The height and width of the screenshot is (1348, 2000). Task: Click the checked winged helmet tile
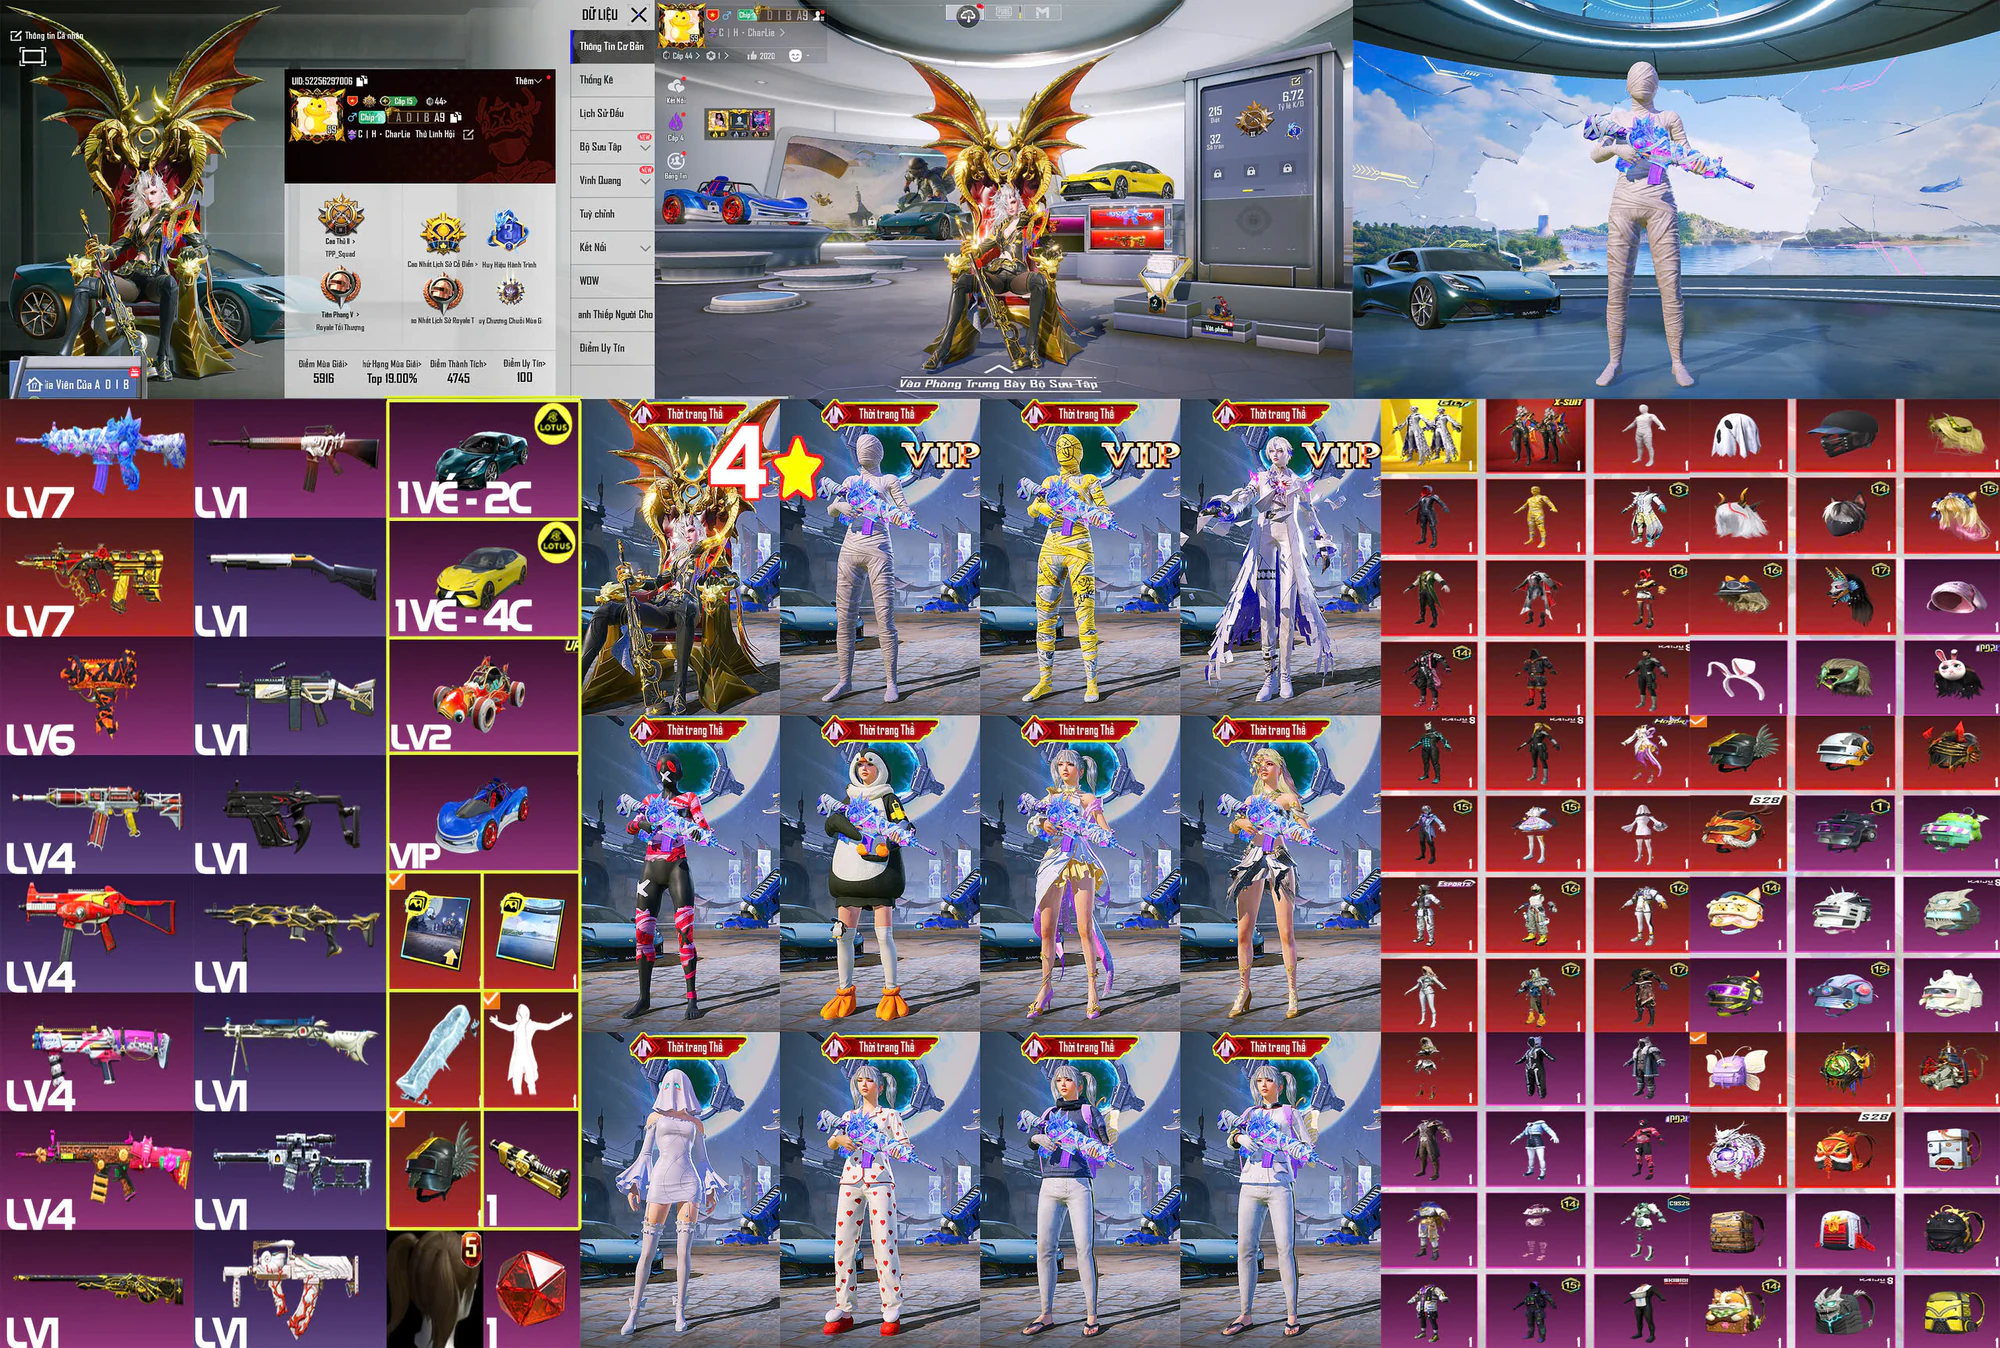[x=435, y=1169]
